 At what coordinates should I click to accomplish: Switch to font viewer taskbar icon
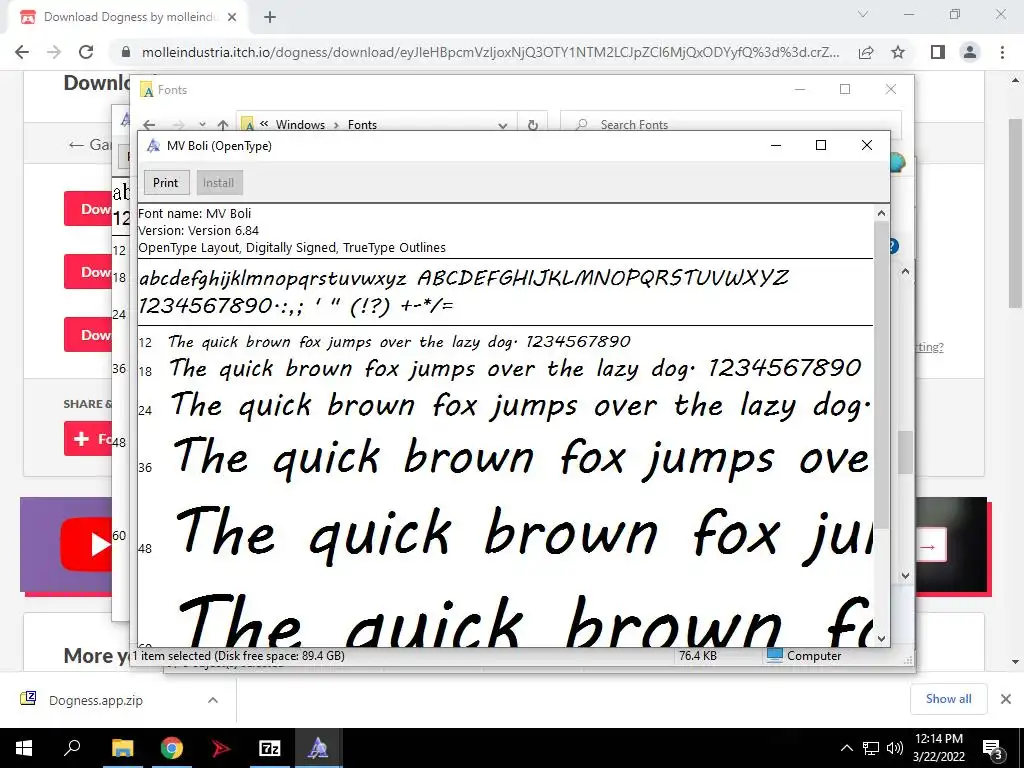click(319, 748)
